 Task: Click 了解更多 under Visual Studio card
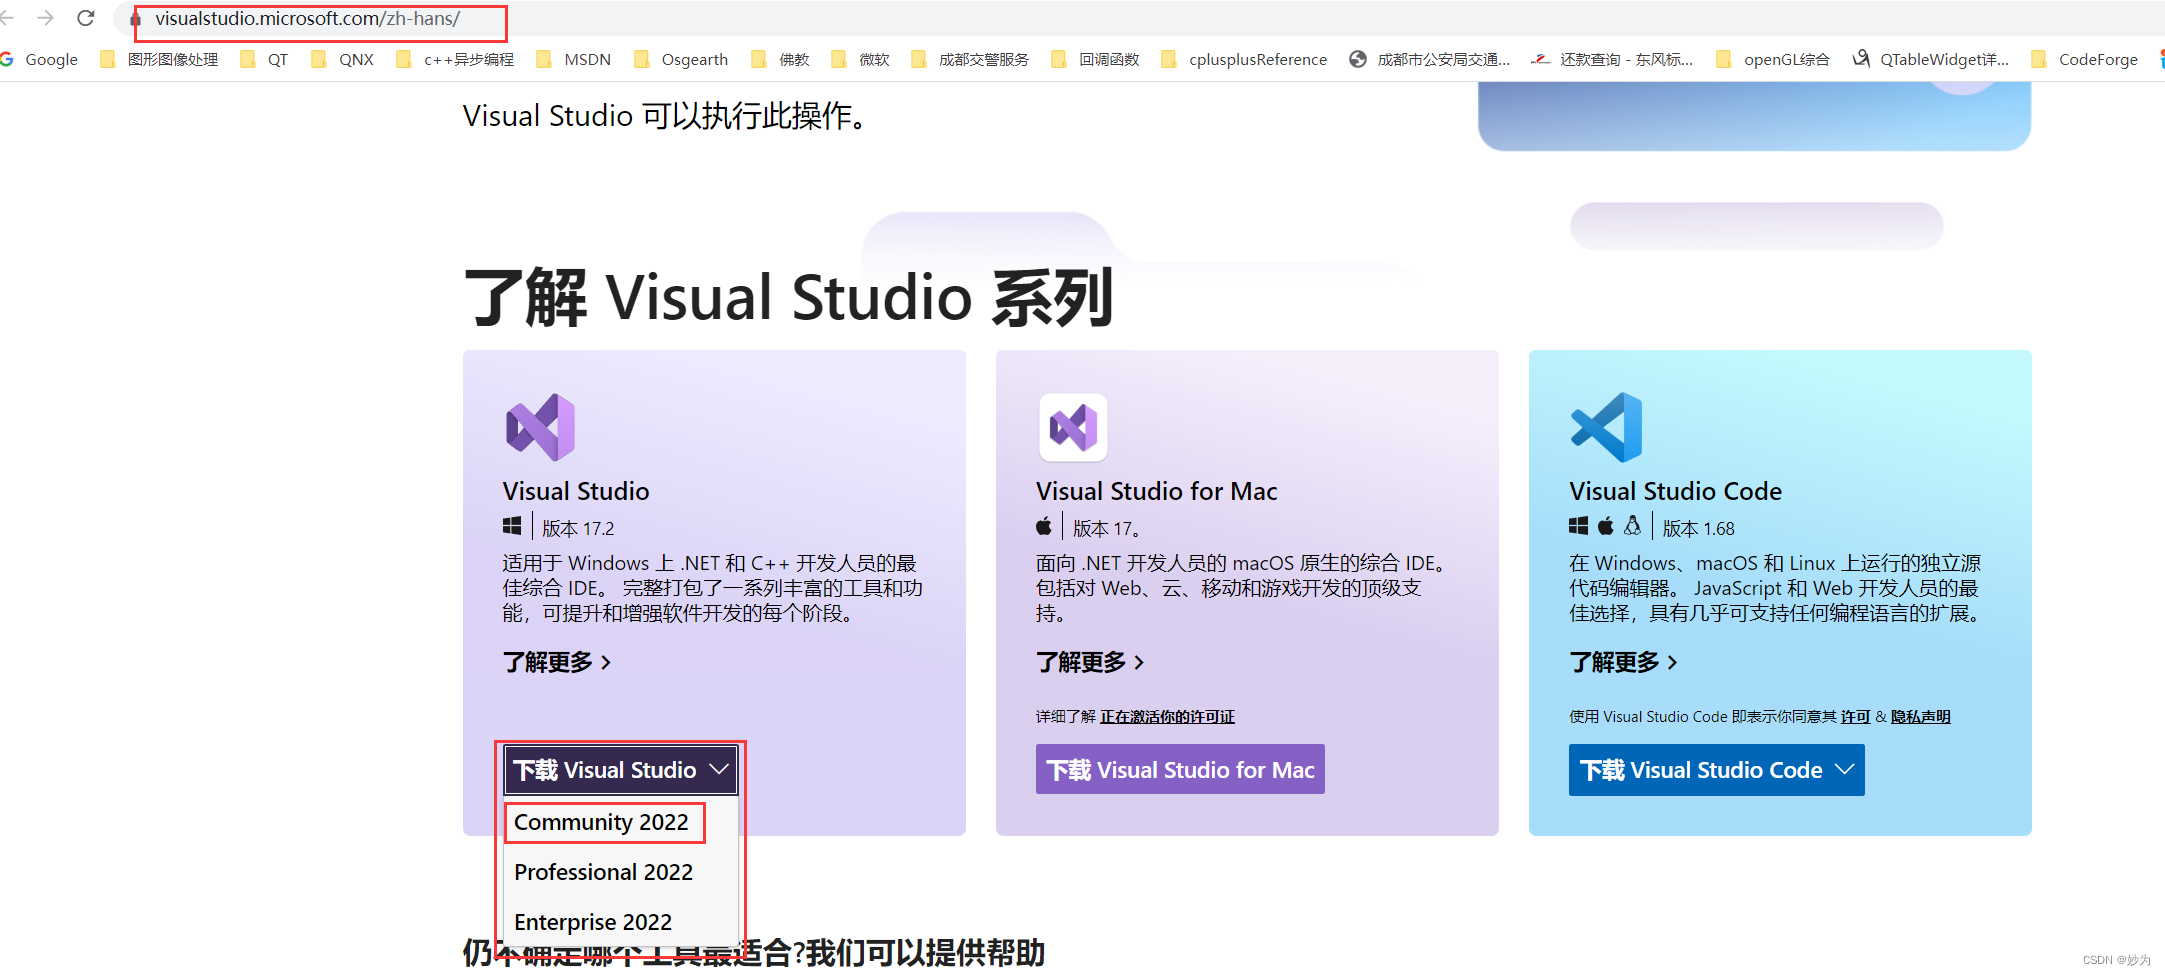pyautogui.click(x=557, y=662)
